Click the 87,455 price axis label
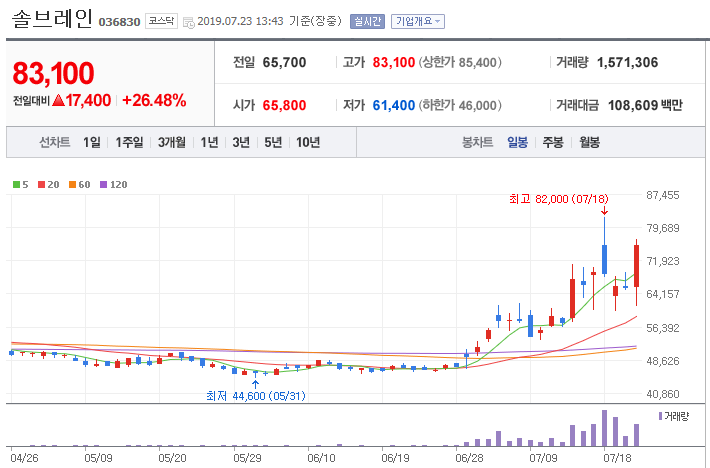Screen dimensions: 710x468 (x=663, y=195)
